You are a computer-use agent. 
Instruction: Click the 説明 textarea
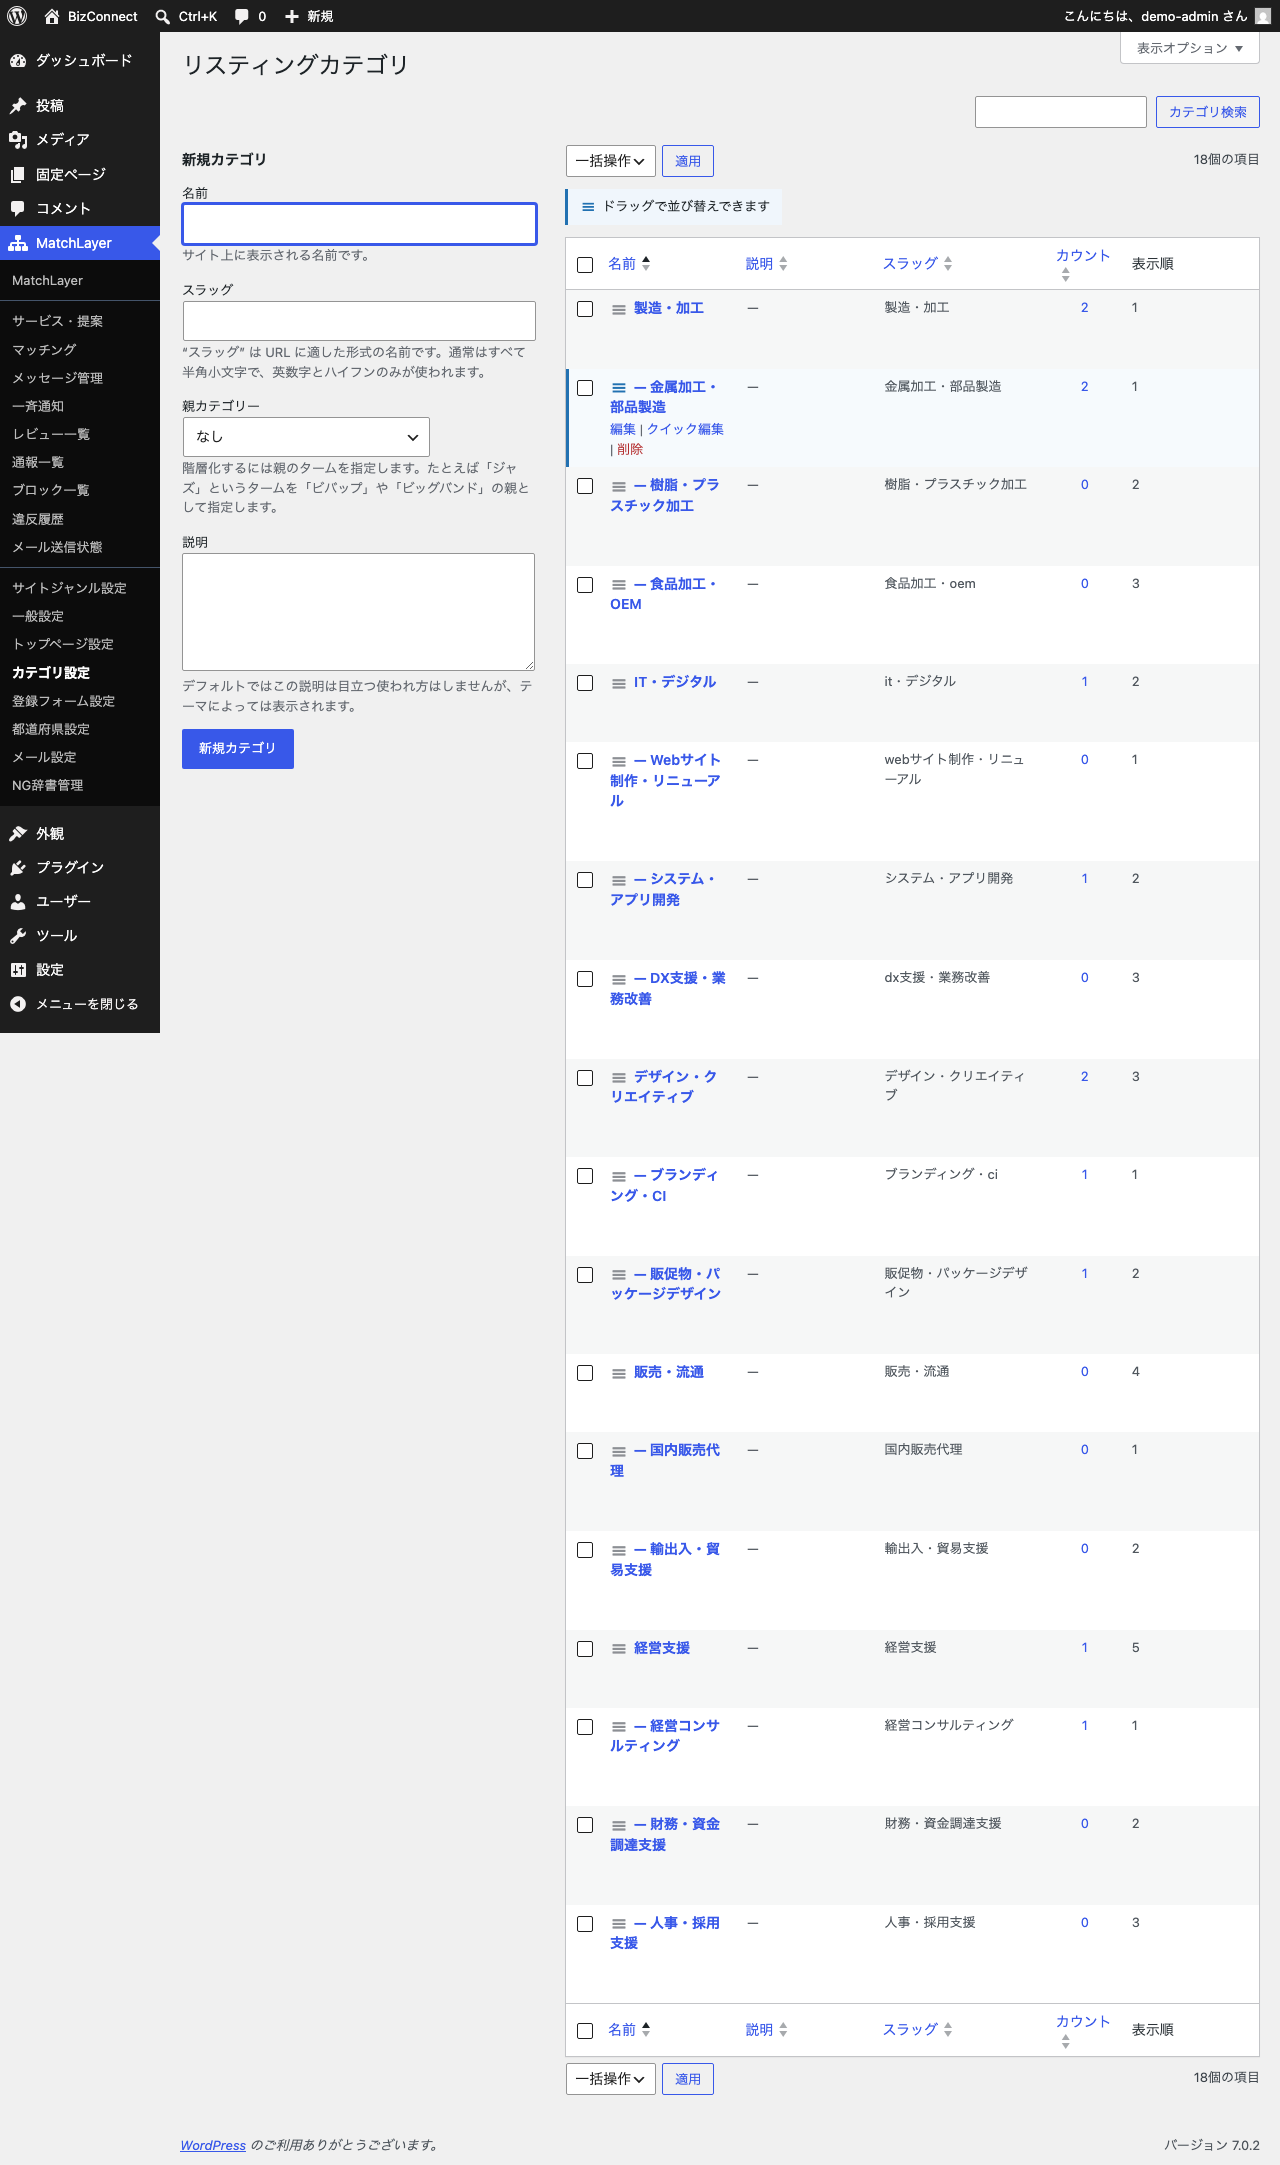358,612
